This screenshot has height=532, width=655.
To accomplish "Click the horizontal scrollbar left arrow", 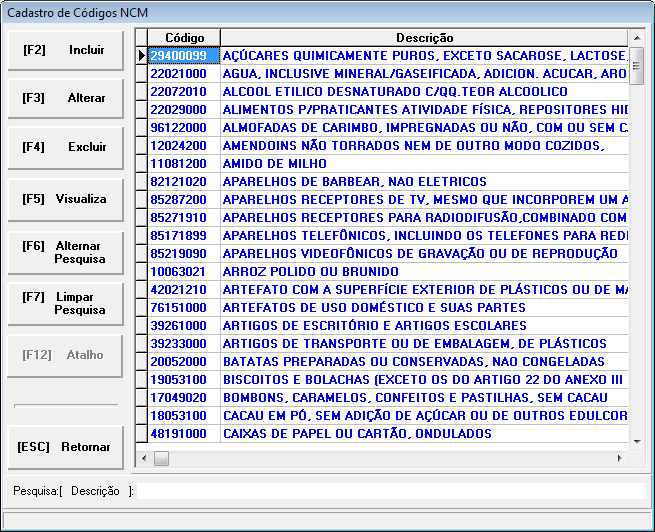I will (x=143, y=458).
